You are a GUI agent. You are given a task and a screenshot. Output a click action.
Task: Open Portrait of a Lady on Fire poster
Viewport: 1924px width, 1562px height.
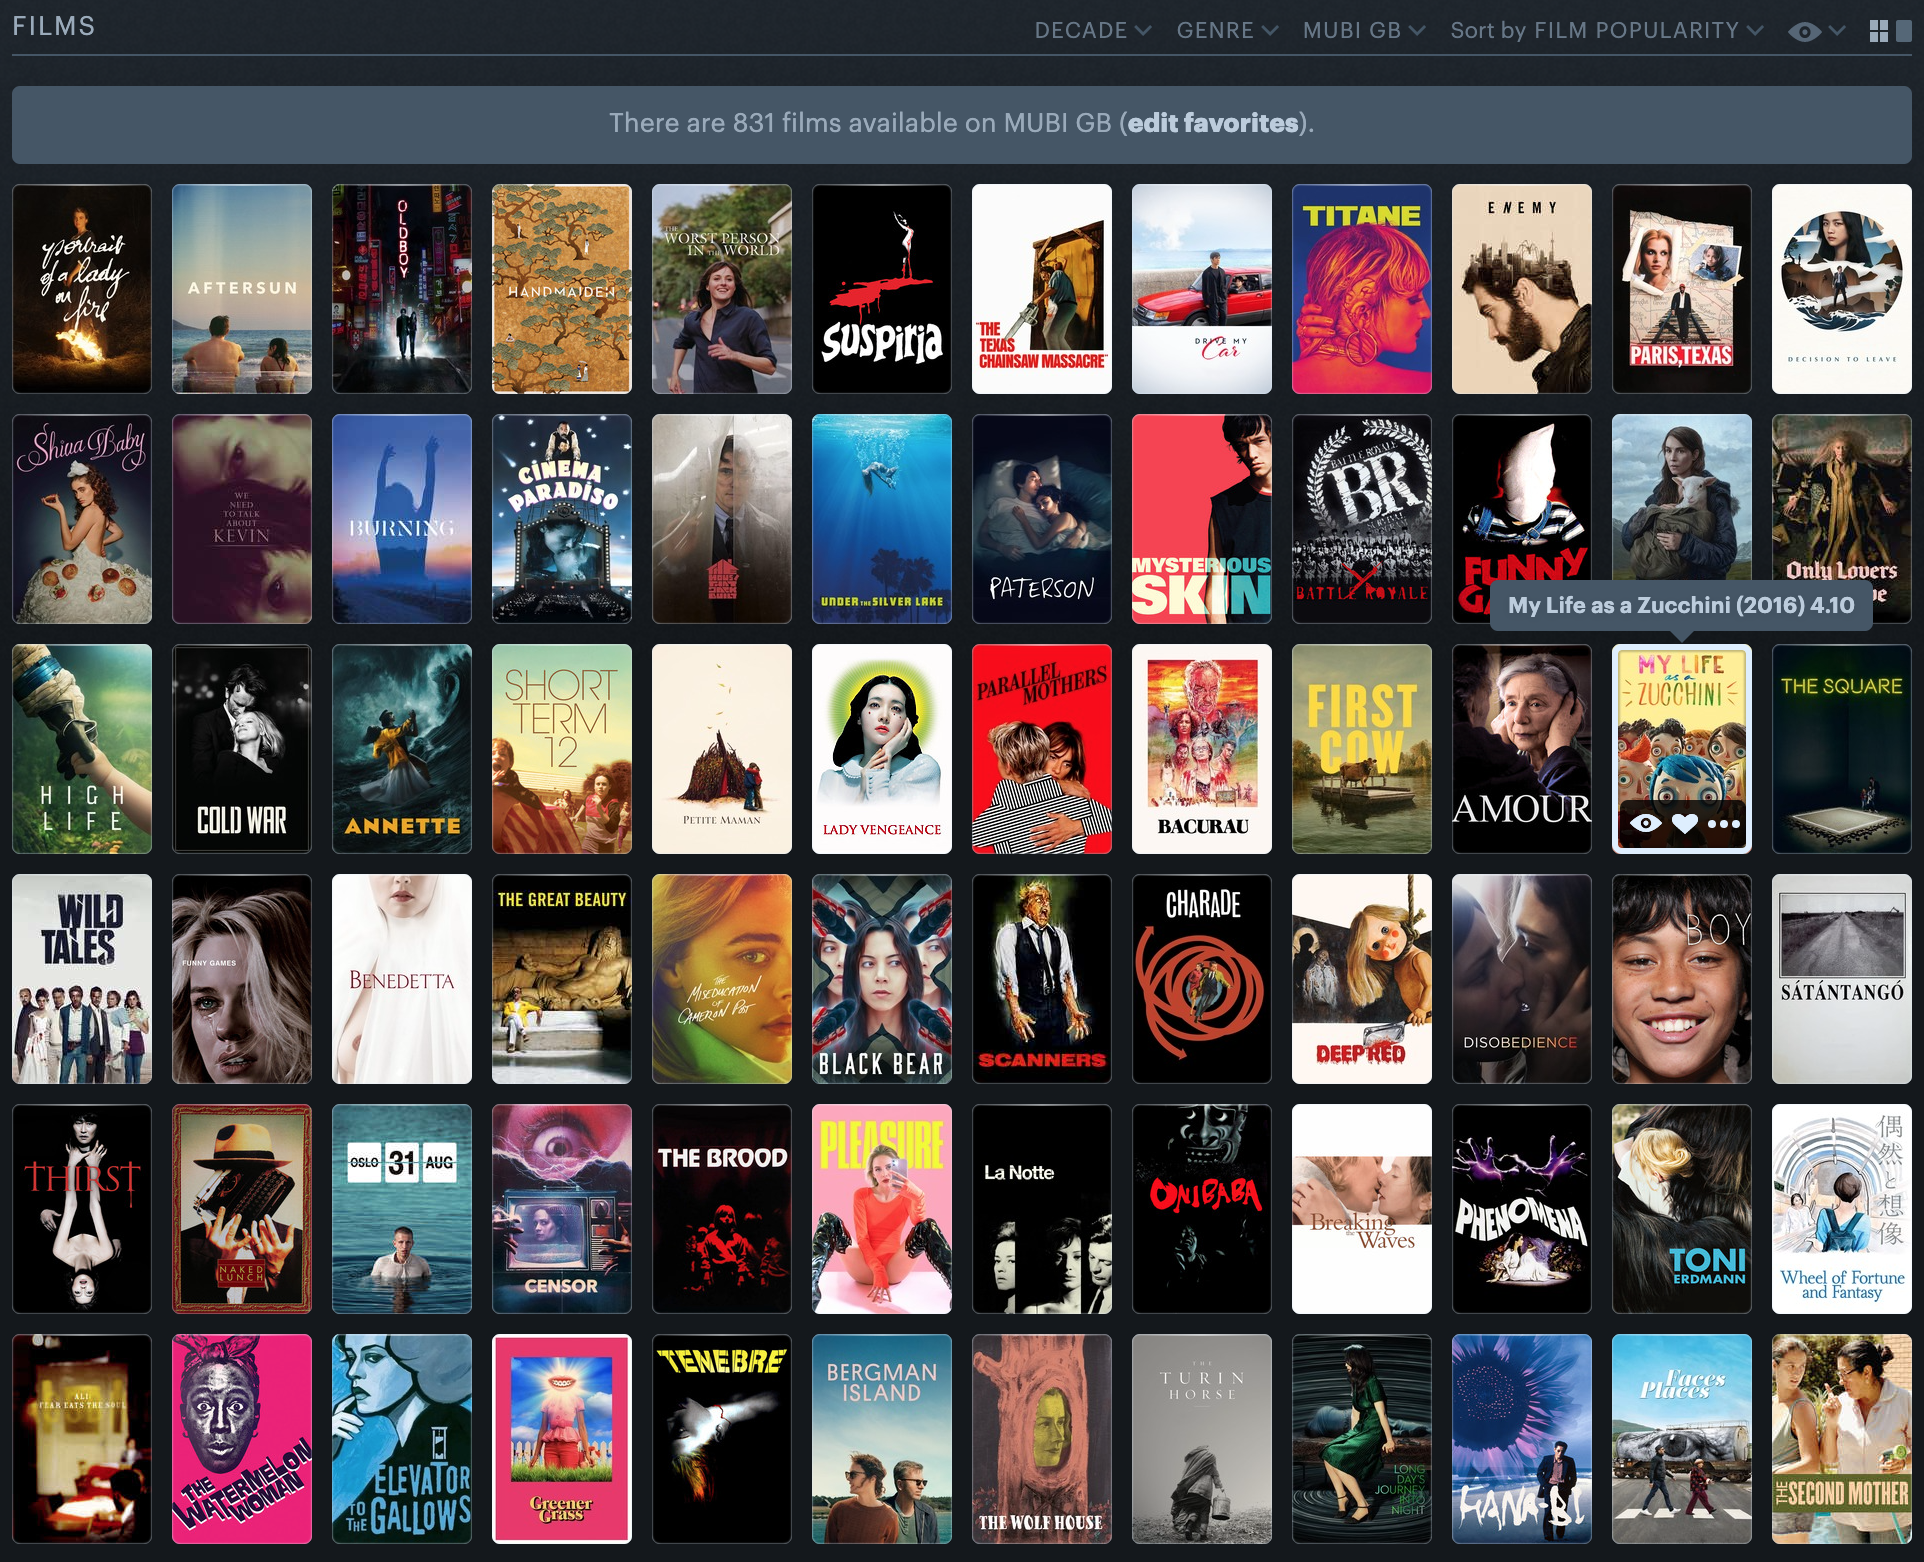tap(82, 289)
